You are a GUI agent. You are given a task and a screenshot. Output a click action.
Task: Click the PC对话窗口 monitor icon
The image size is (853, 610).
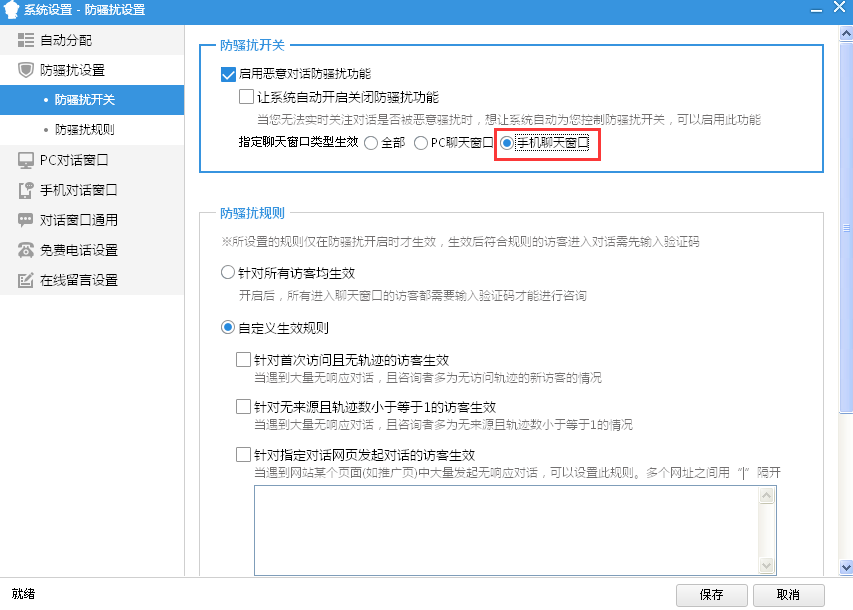pos(26,160)
